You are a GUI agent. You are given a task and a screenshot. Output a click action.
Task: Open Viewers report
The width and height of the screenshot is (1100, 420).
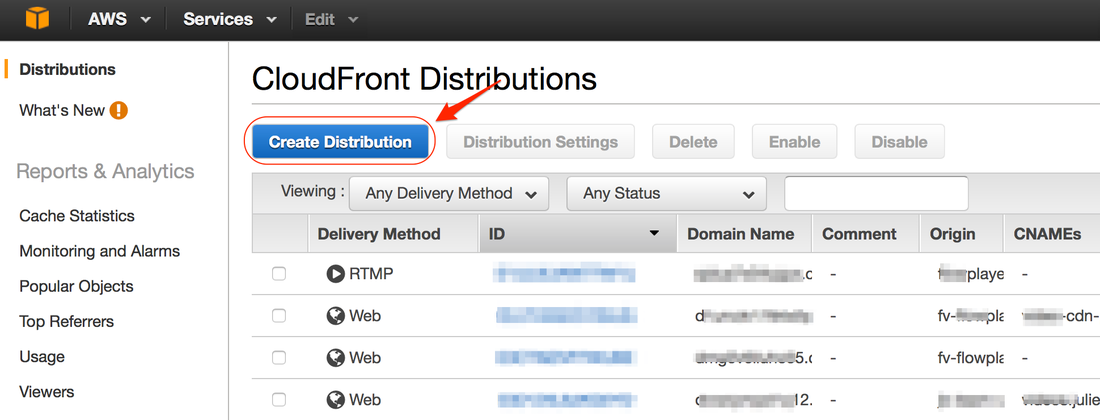click(47, 391)
